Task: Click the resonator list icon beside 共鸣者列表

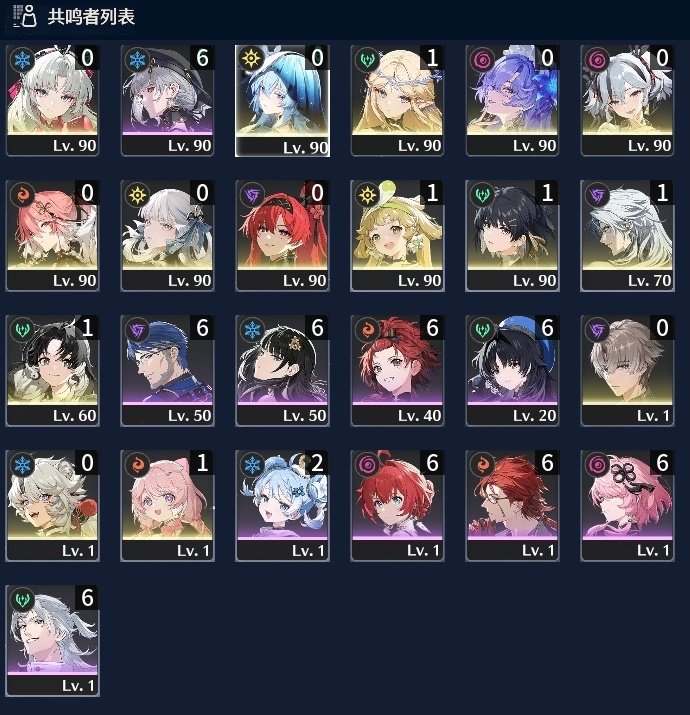Action: pos(25,16)
